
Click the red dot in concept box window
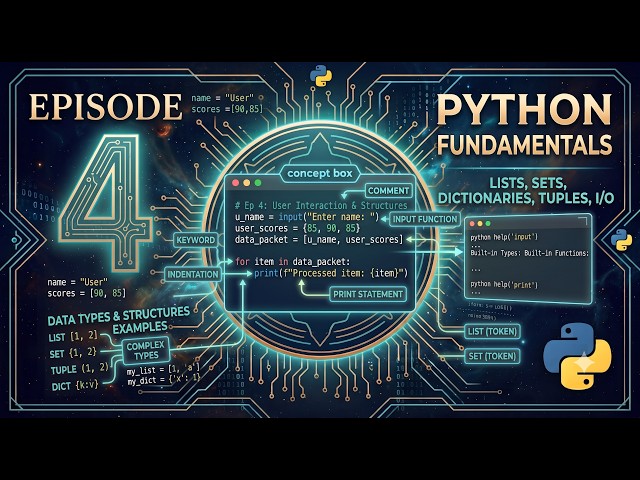click(236, 183)
